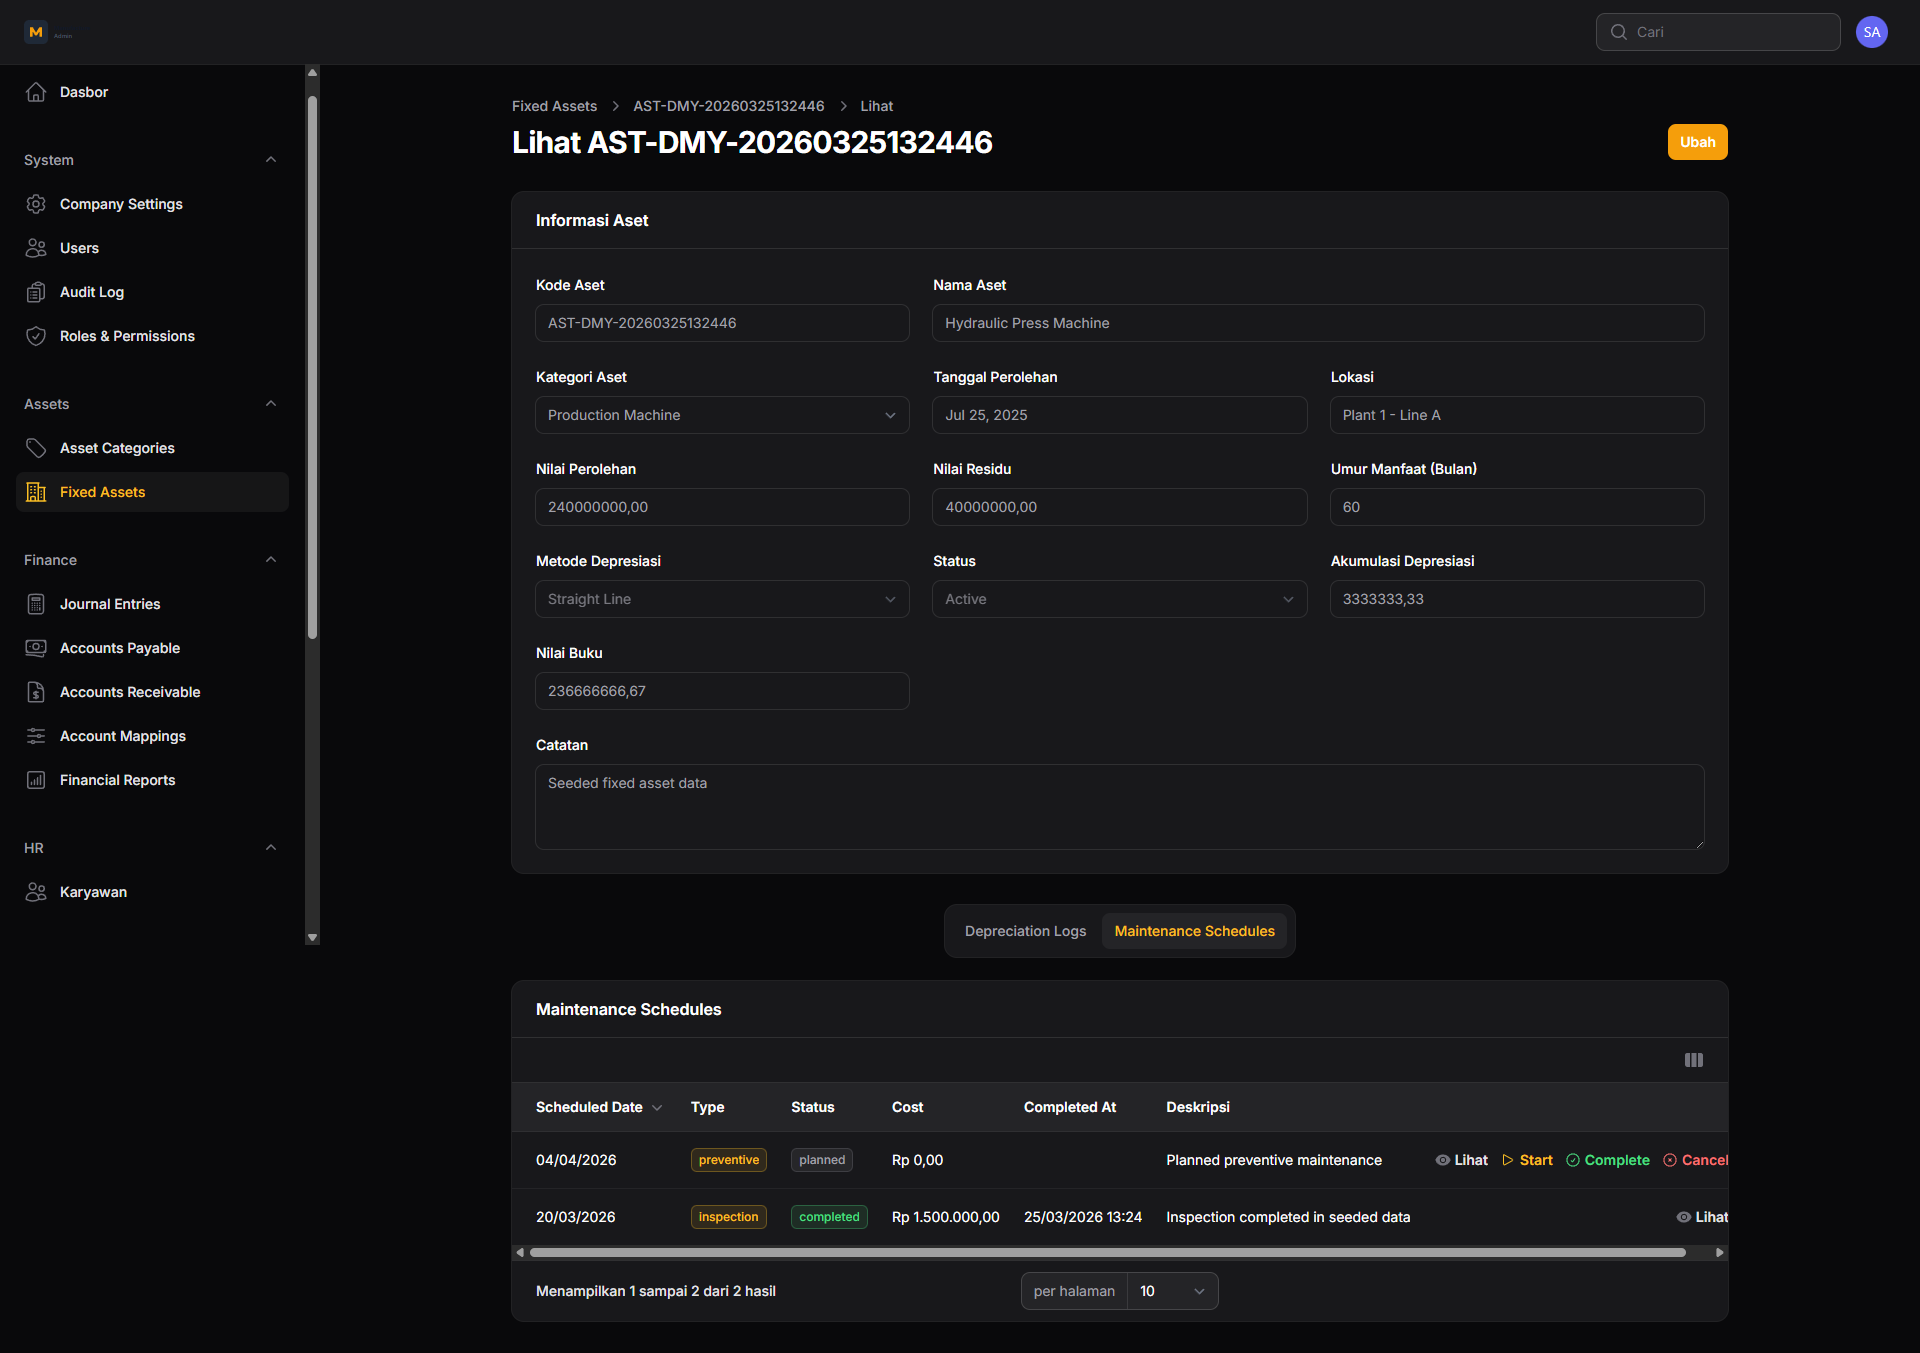Click Journal Entries calculator icon

[x=36, y=604]
